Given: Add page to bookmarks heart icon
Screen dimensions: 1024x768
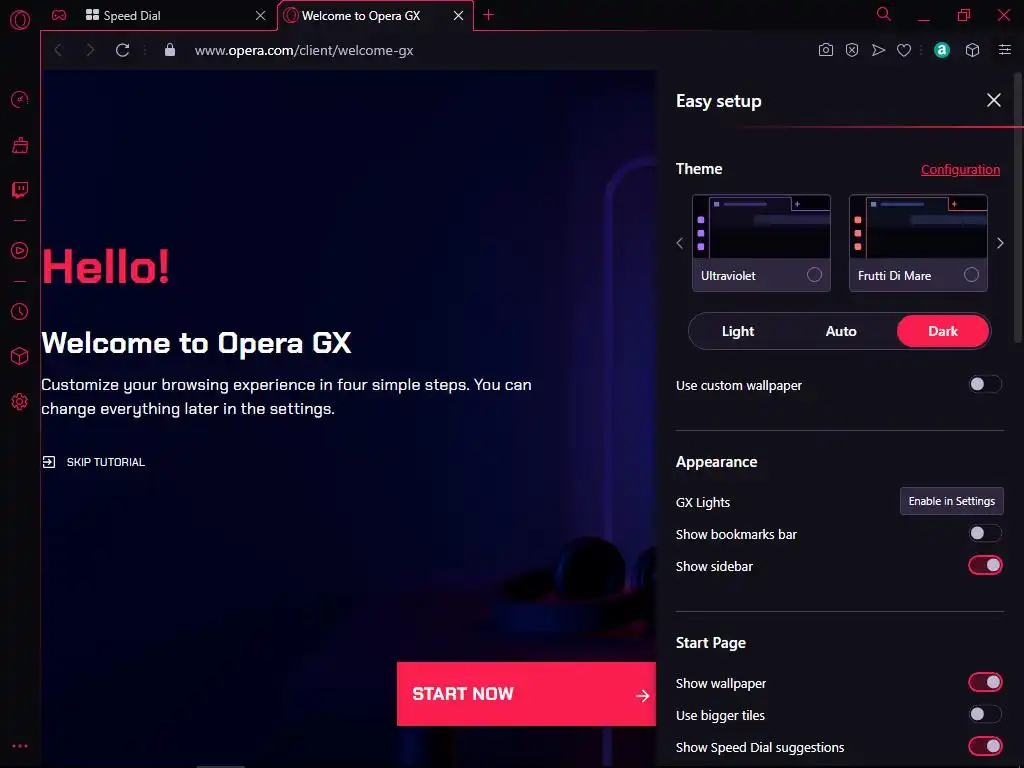Looking at the screenshot, I should (904, 50).
